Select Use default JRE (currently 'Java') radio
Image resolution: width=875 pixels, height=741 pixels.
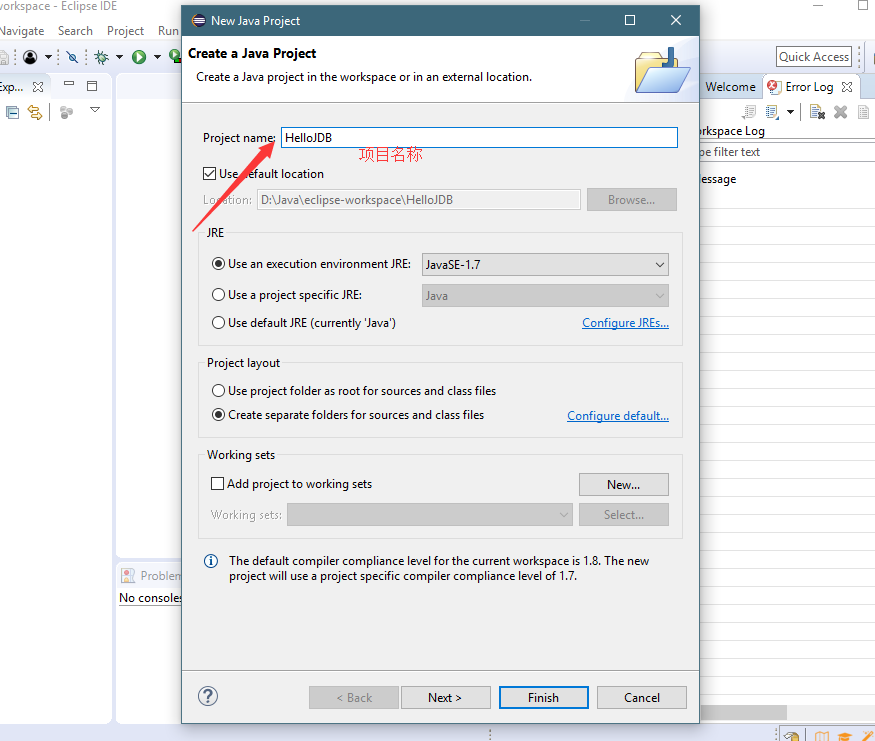(x=218, y=323)
